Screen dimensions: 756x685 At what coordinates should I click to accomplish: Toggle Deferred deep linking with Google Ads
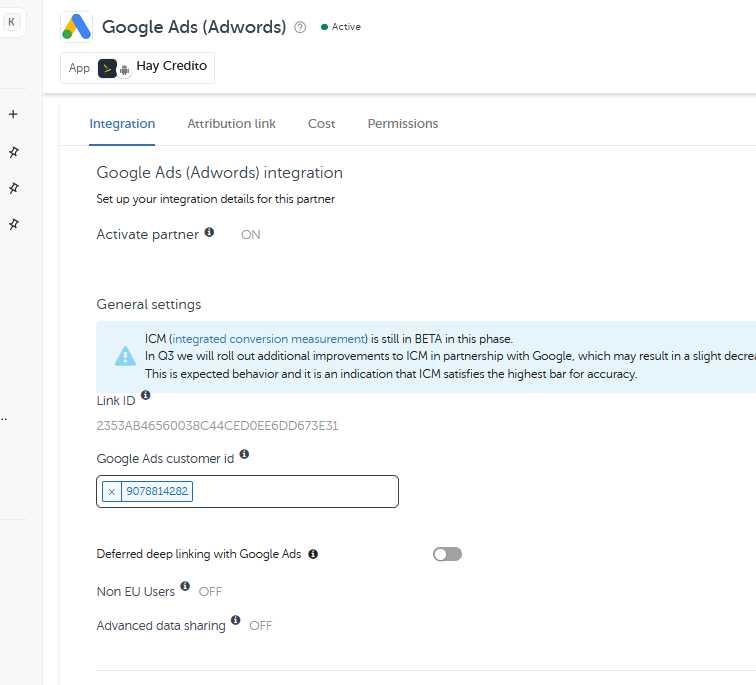coord(447,554)
